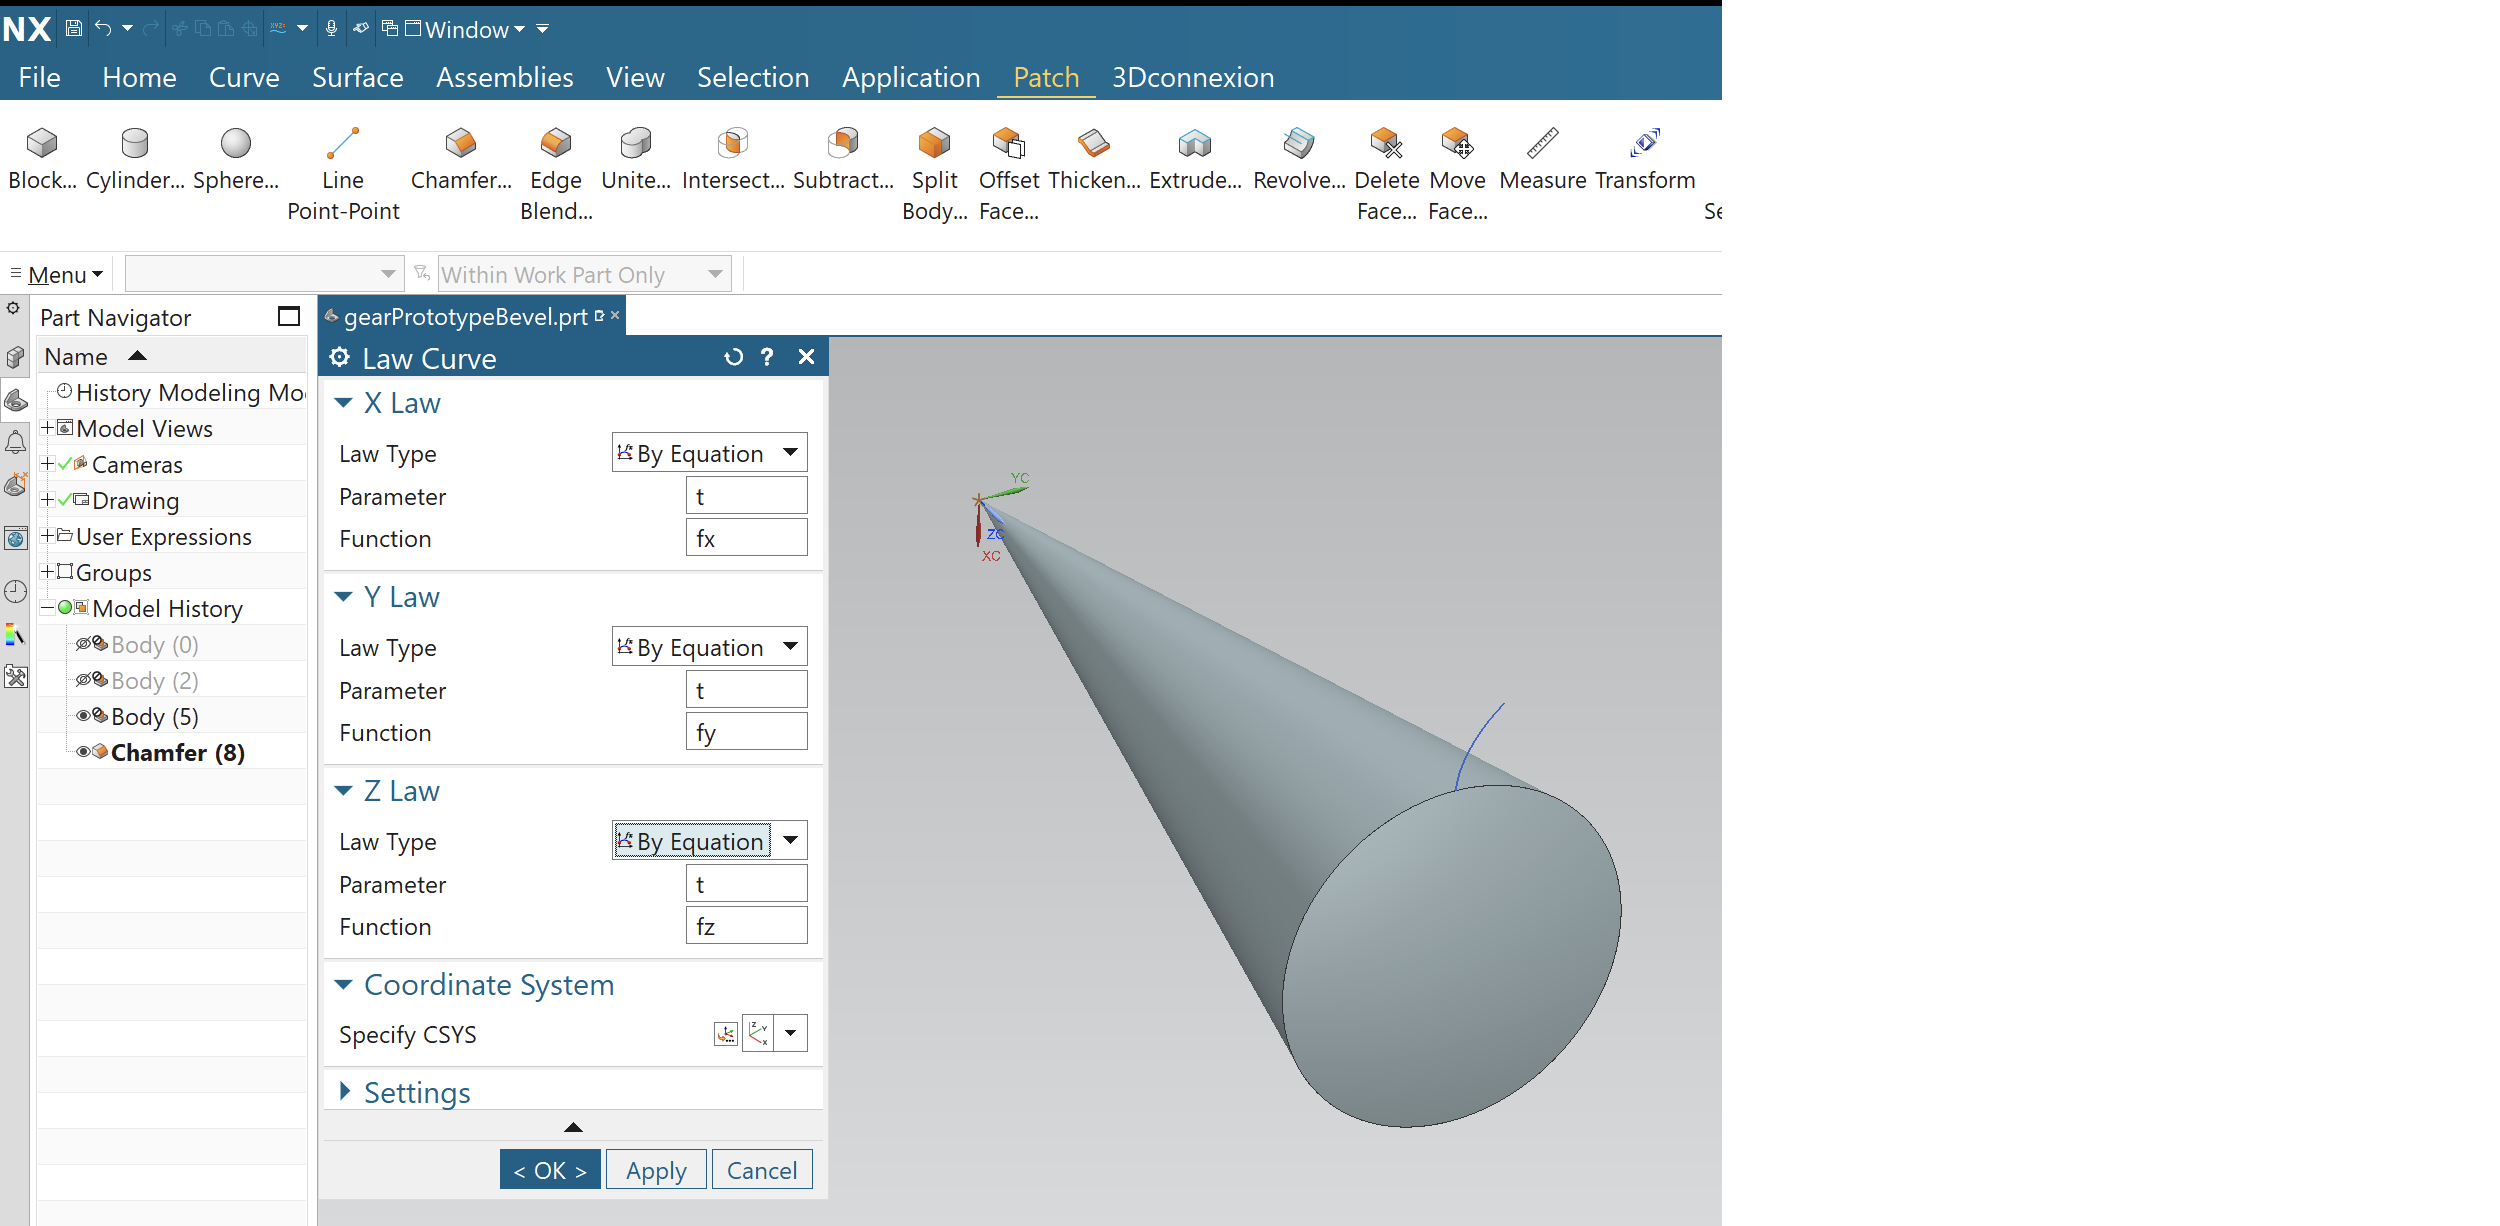Select the Measure tool

coord(1542,145)
